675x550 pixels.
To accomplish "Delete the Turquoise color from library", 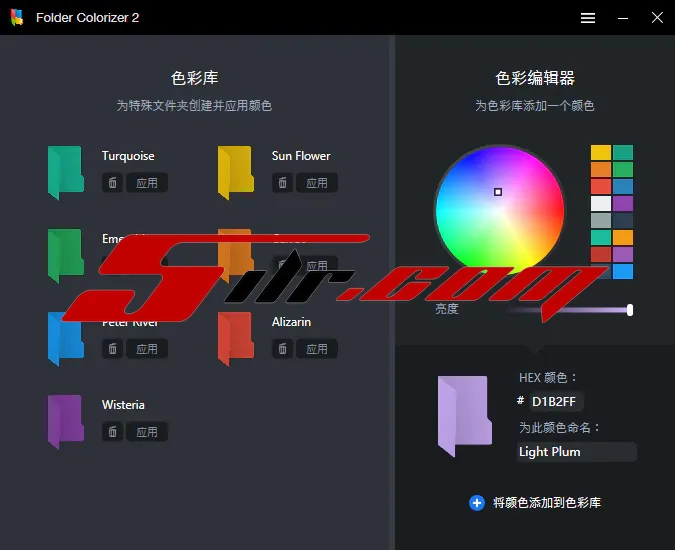I will 113,183.
